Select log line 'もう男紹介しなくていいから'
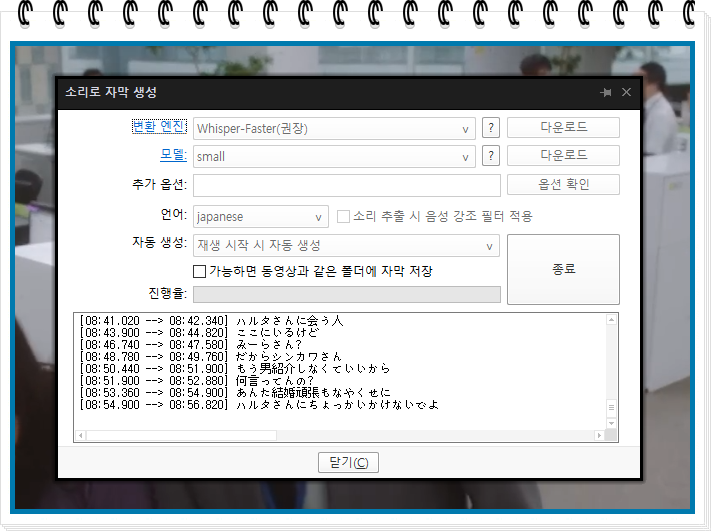 click(x=234, y=369)
